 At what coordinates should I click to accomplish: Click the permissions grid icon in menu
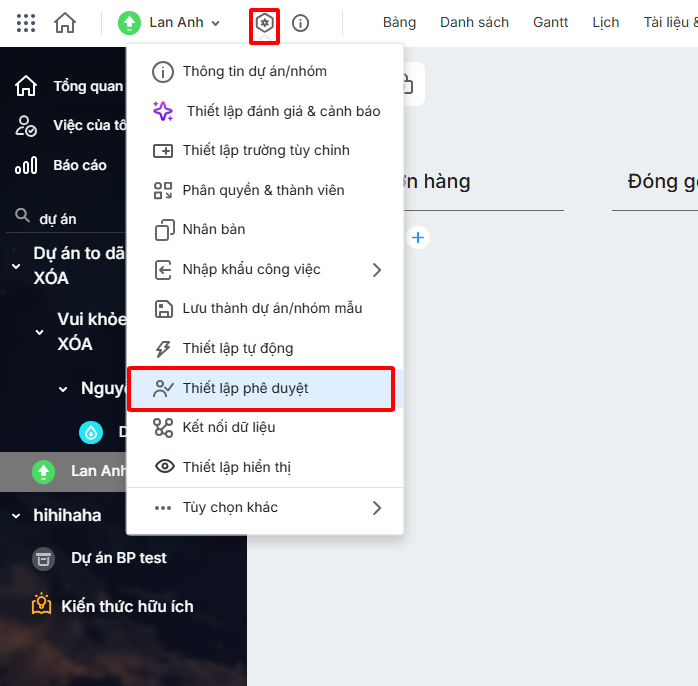pyautogui.click(x=163, y=191)
